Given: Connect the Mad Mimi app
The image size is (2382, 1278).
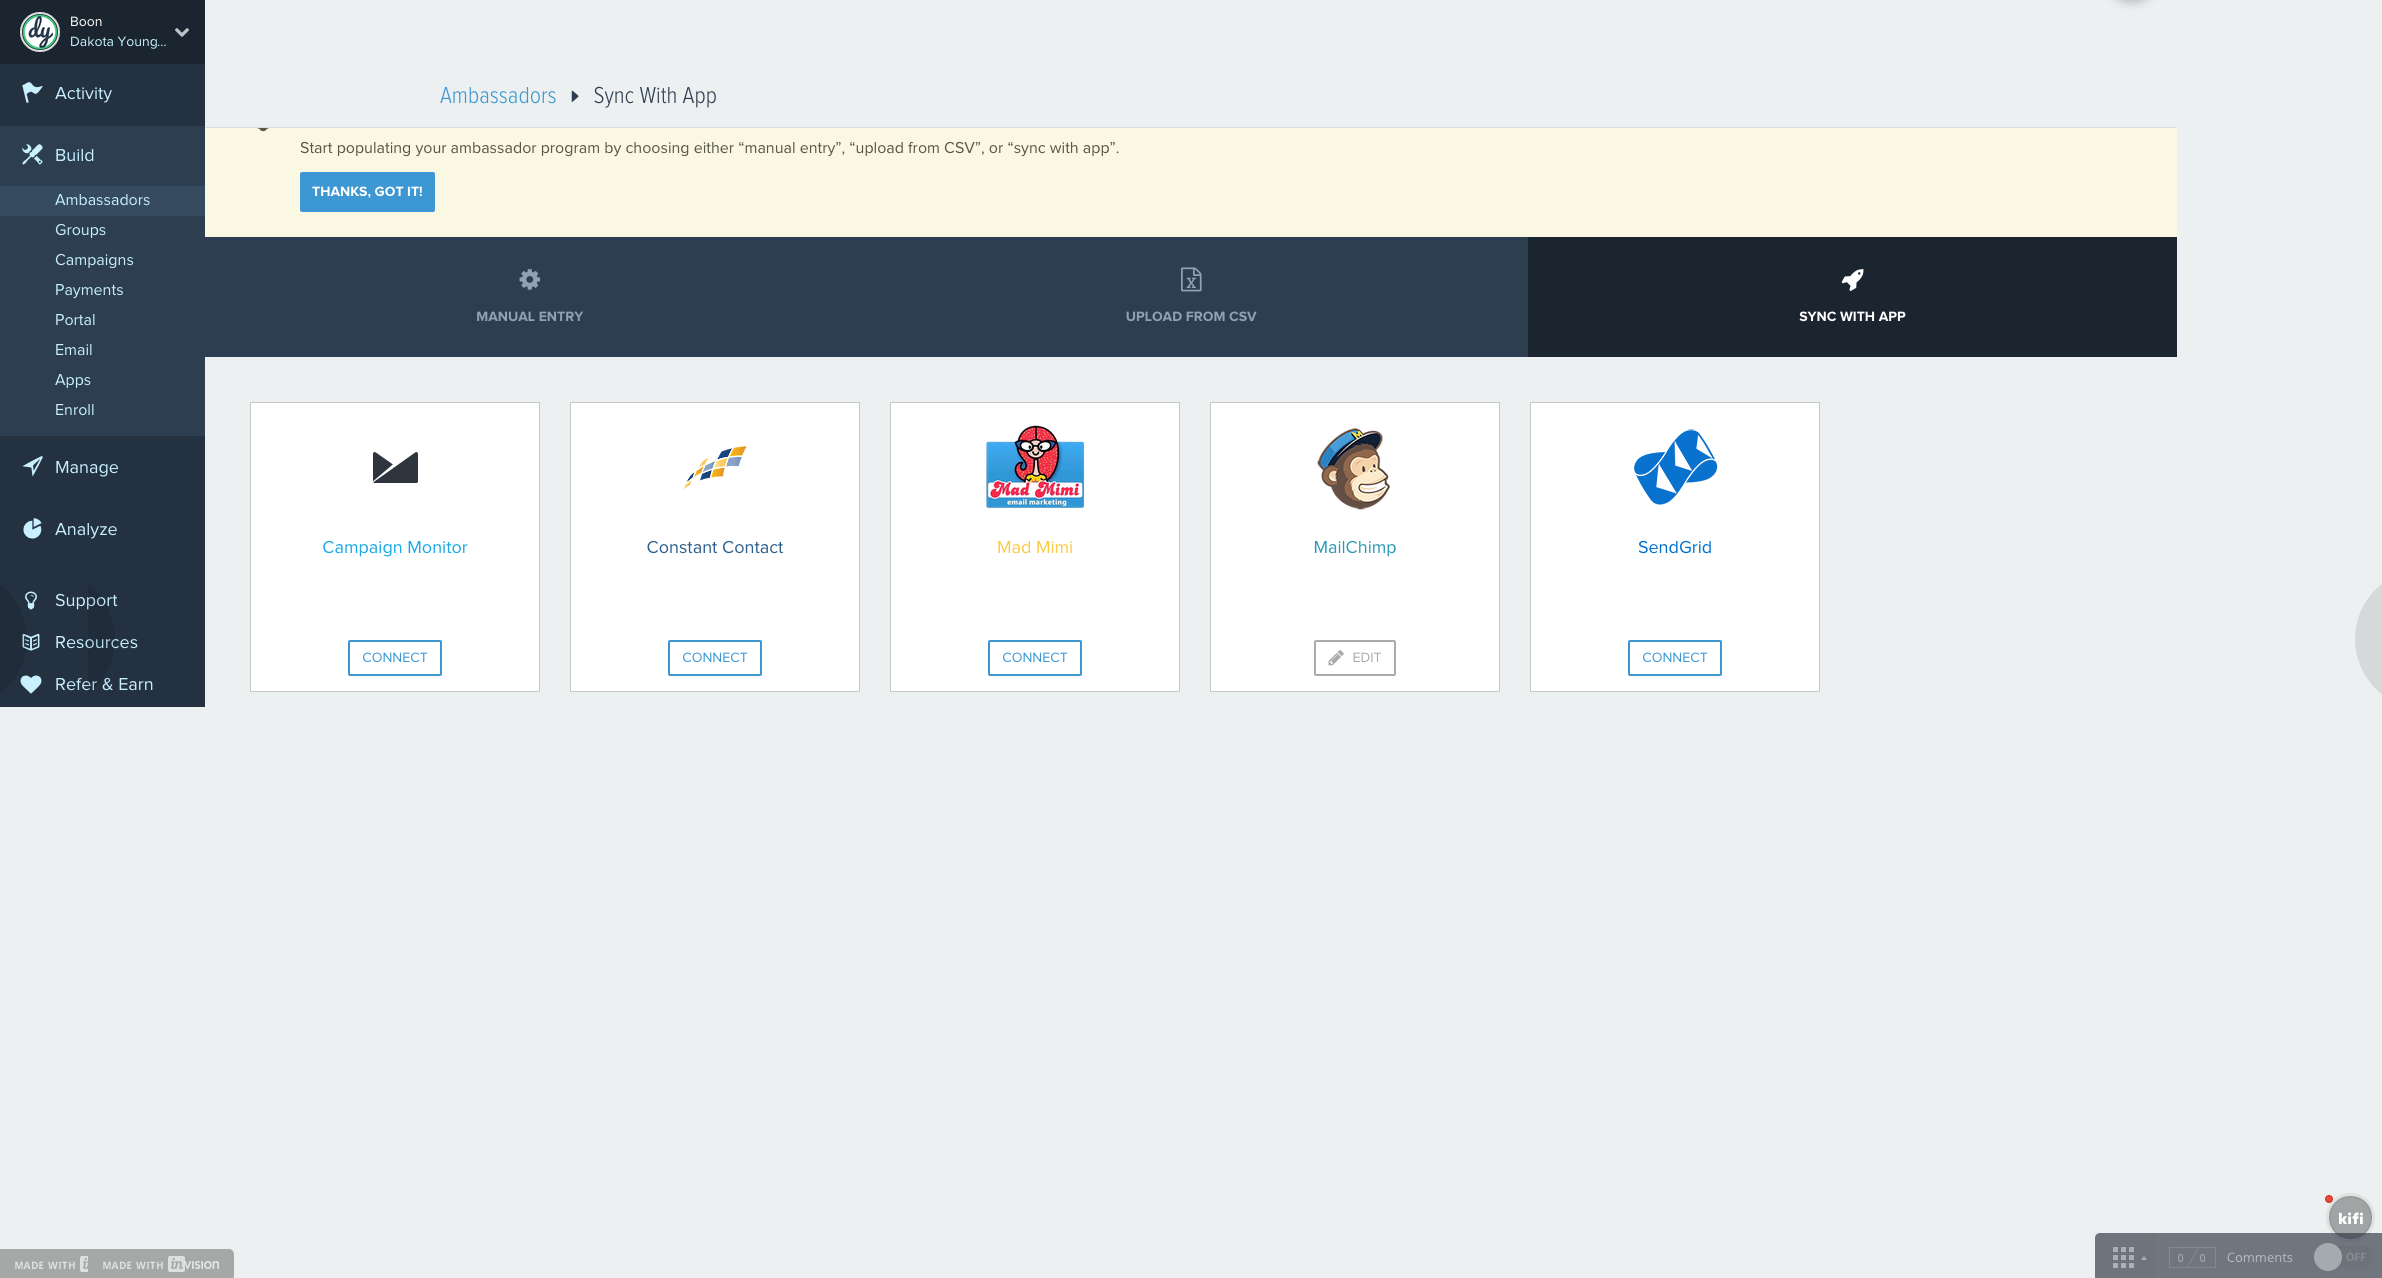Looking at the screenshot, I should click(1035, 658).
